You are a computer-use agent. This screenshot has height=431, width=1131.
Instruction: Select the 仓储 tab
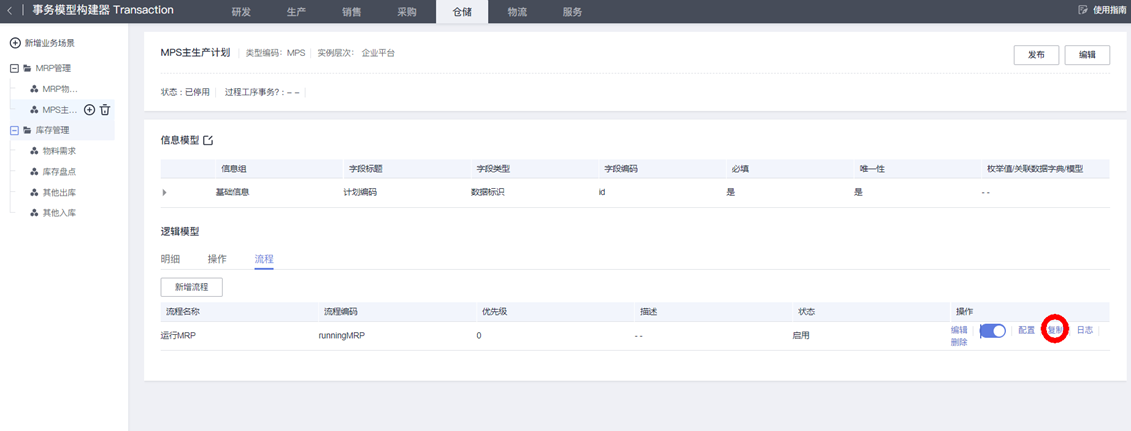462,12
